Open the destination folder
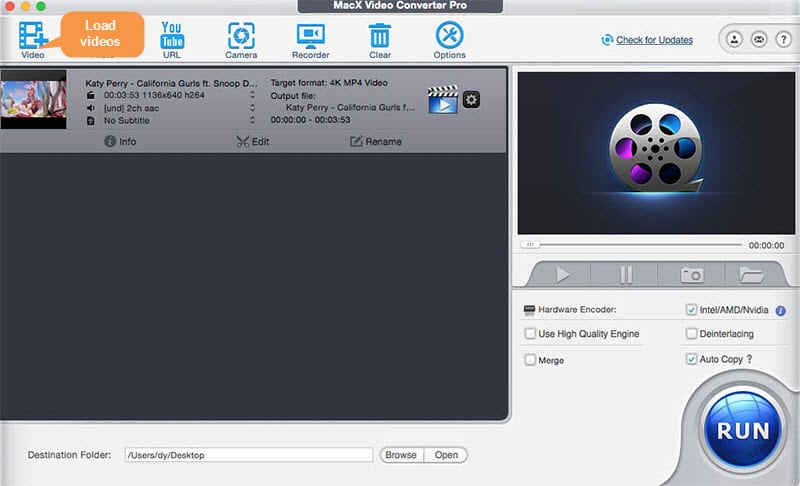 point(446,455)
